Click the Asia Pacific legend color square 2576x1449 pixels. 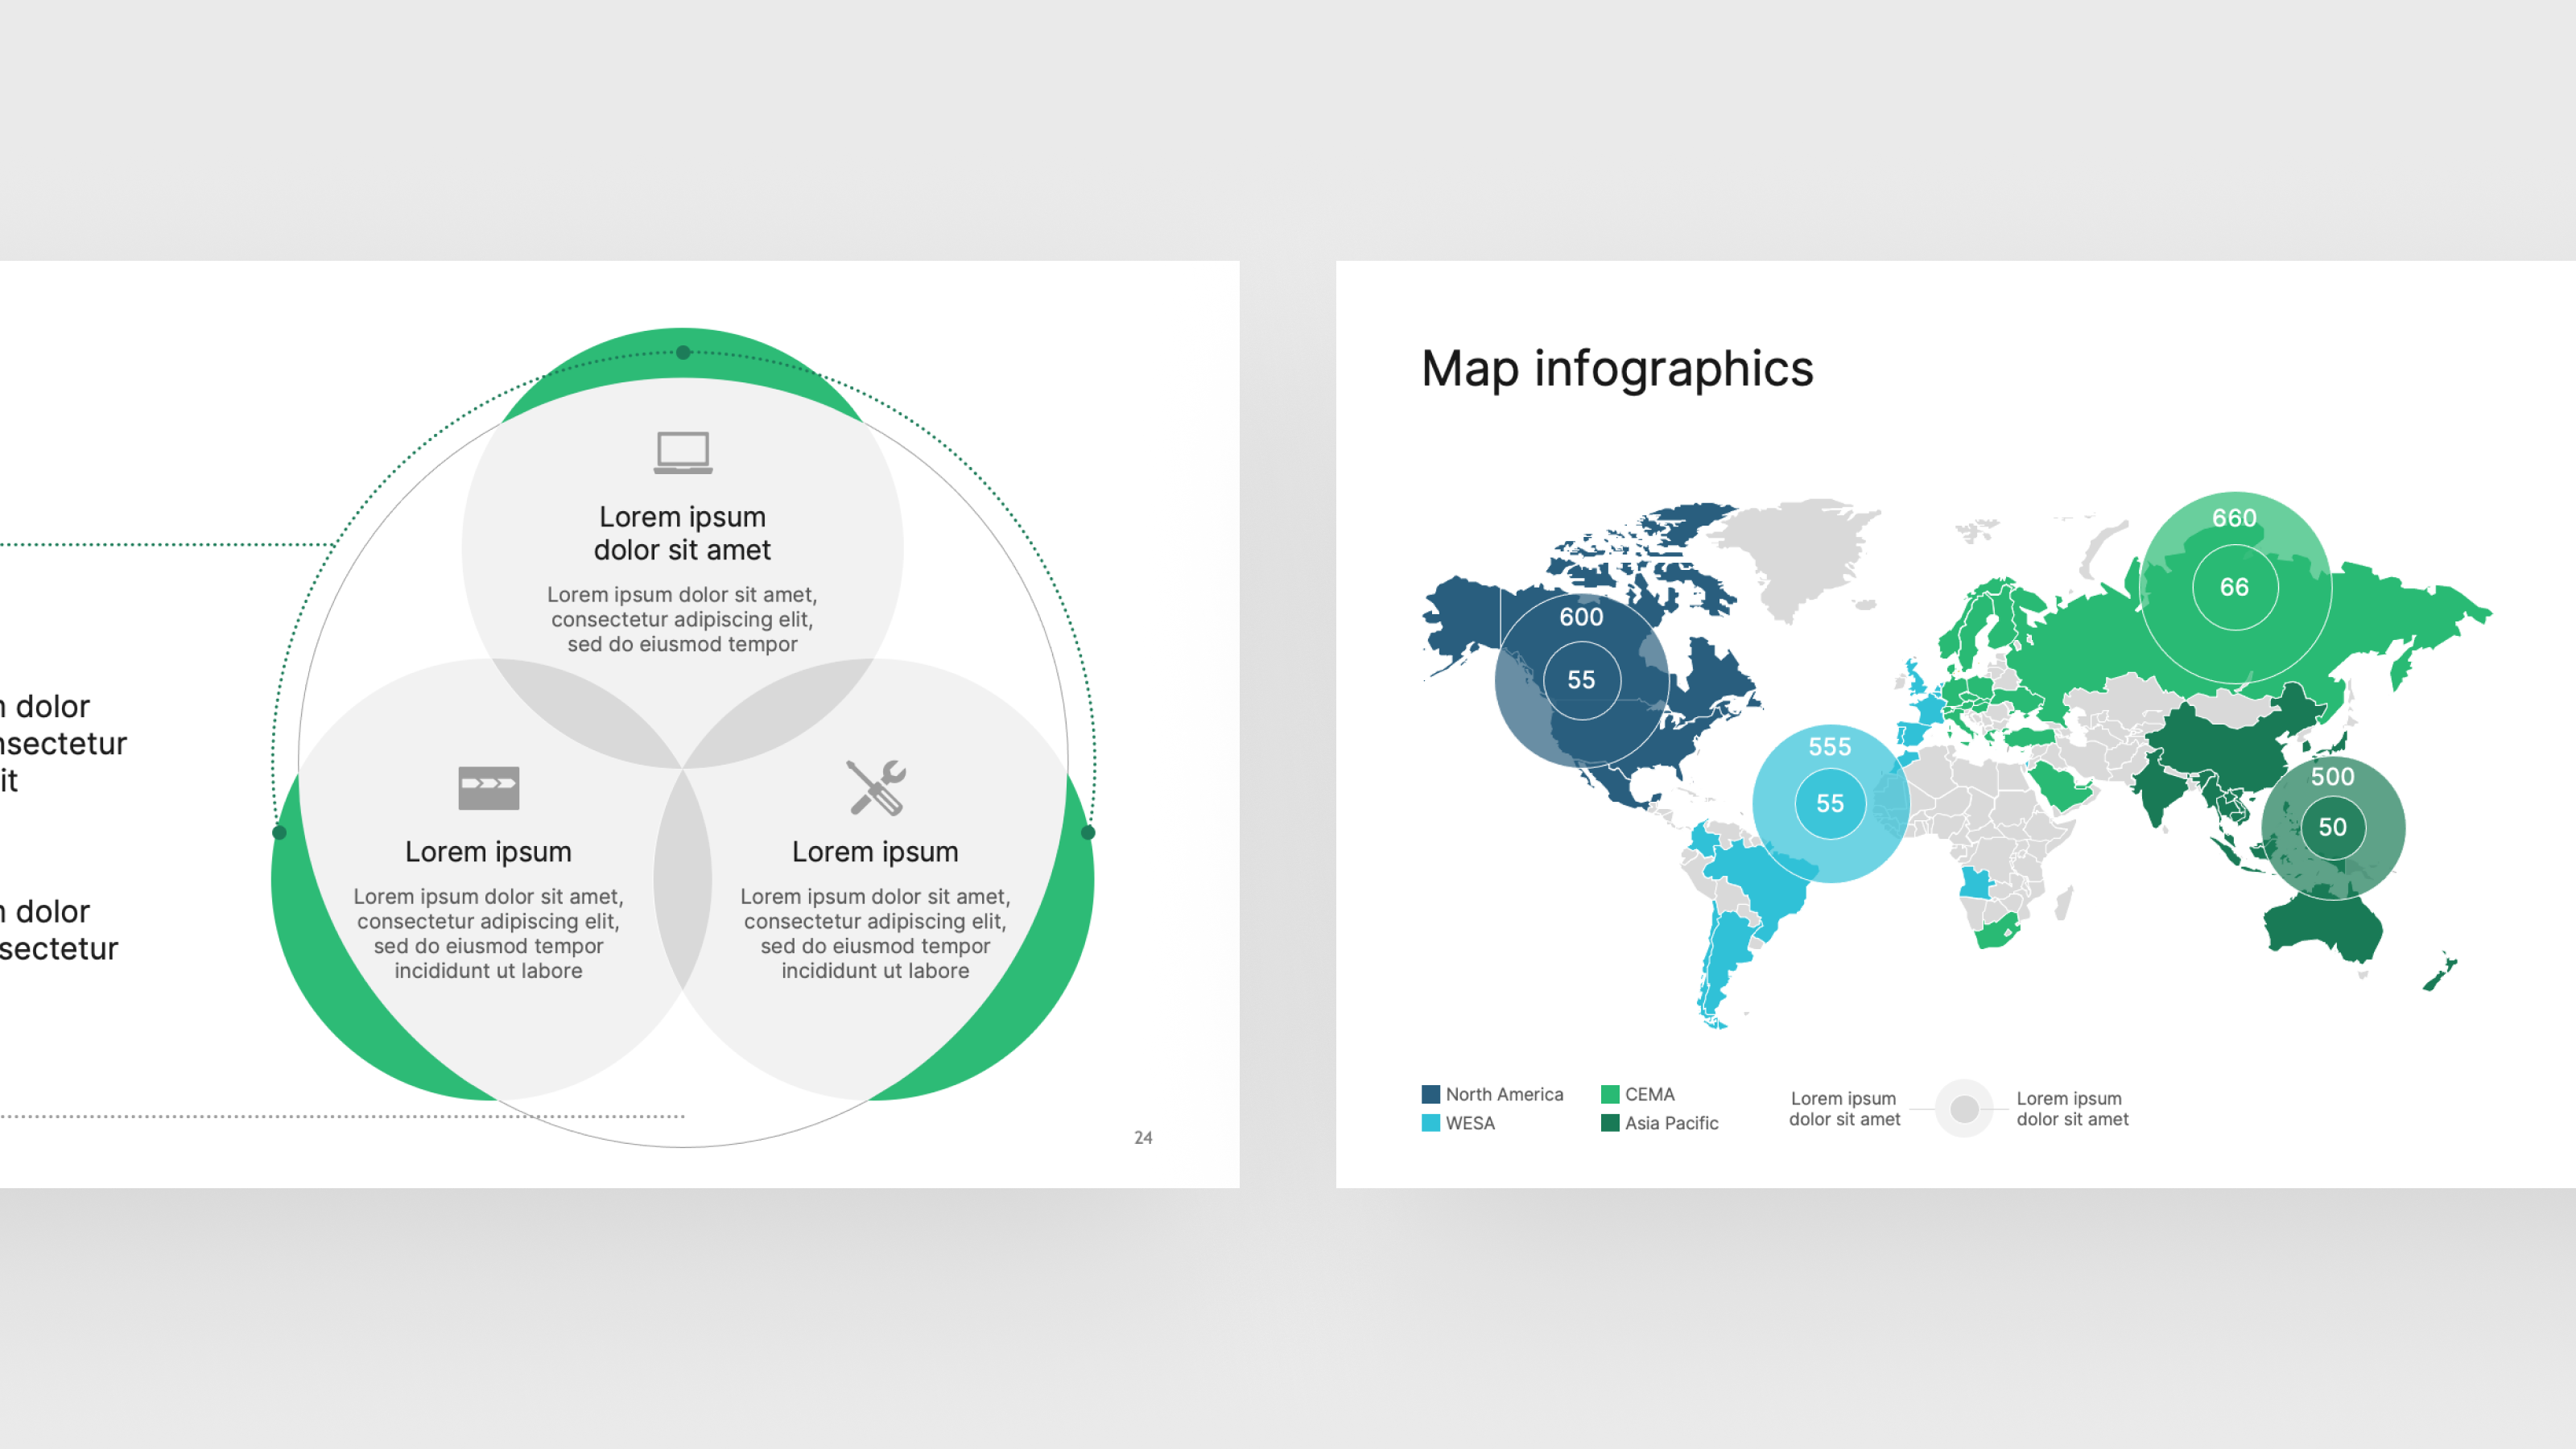pos(1610,1123)
